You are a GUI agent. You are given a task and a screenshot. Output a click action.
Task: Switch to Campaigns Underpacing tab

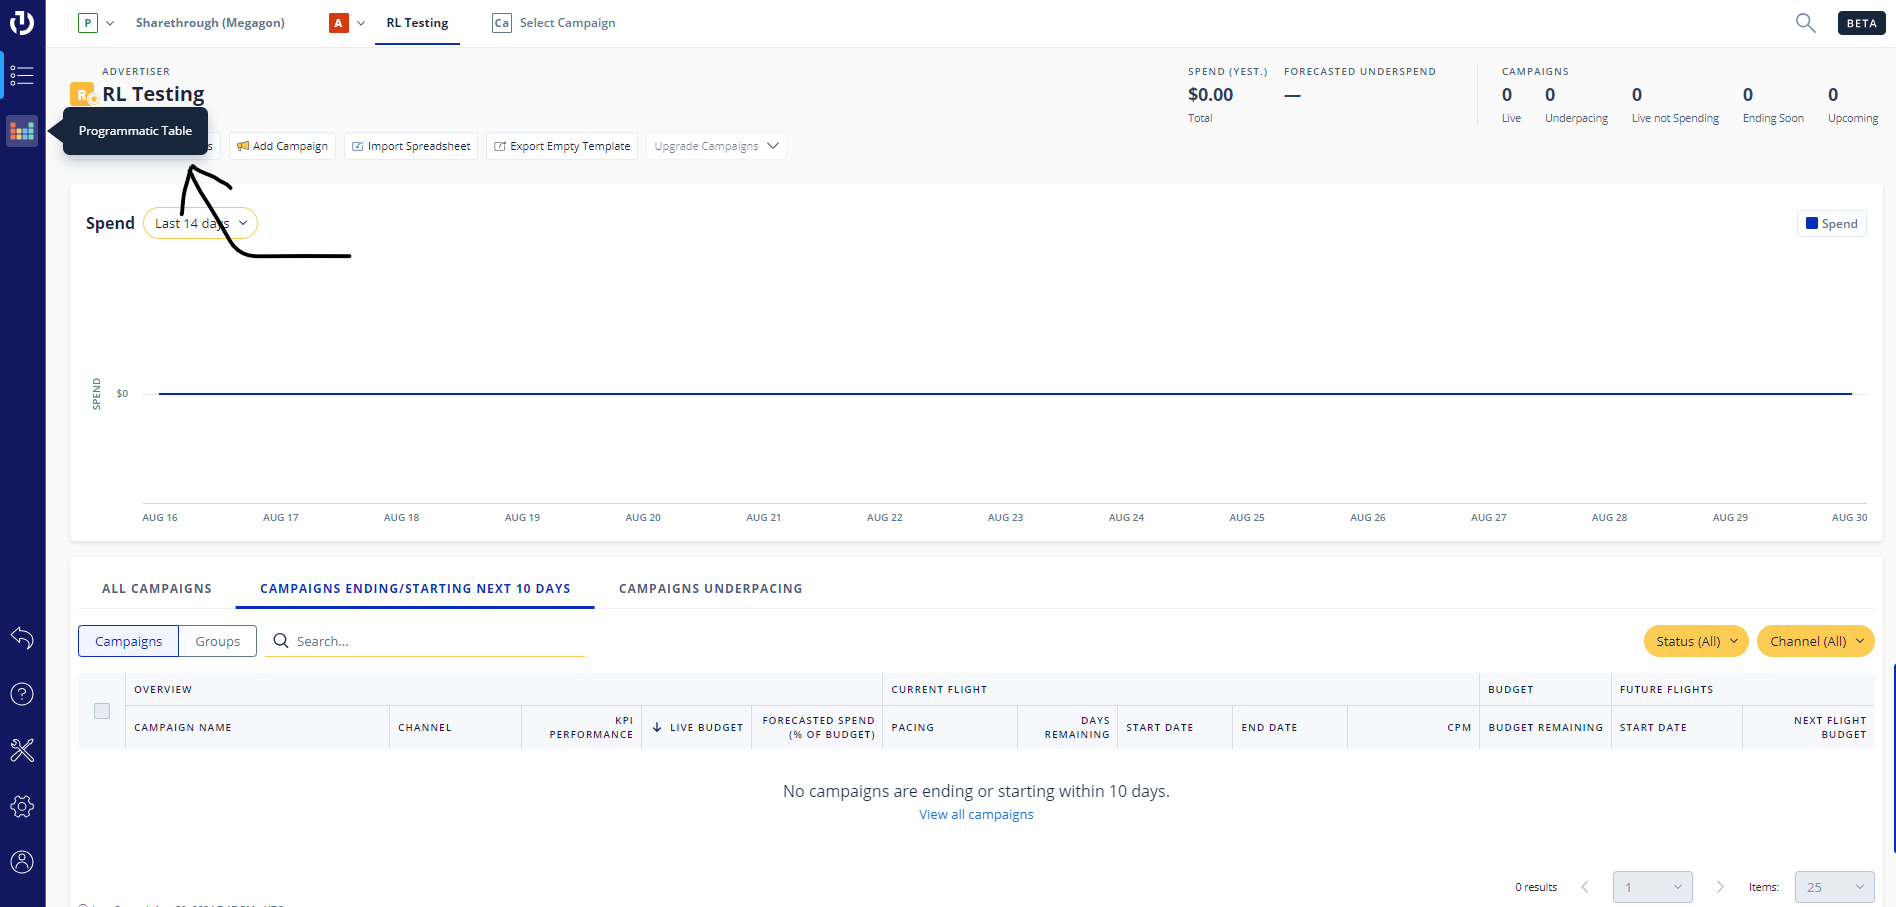[710, 588]
